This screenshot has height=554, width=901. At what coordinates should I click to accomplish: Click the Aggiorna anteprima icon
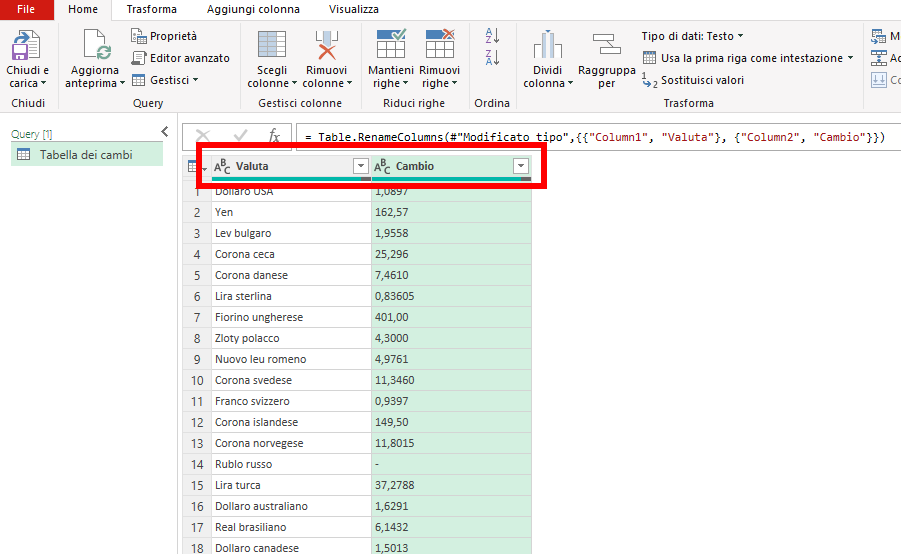(x=97, y=45)
